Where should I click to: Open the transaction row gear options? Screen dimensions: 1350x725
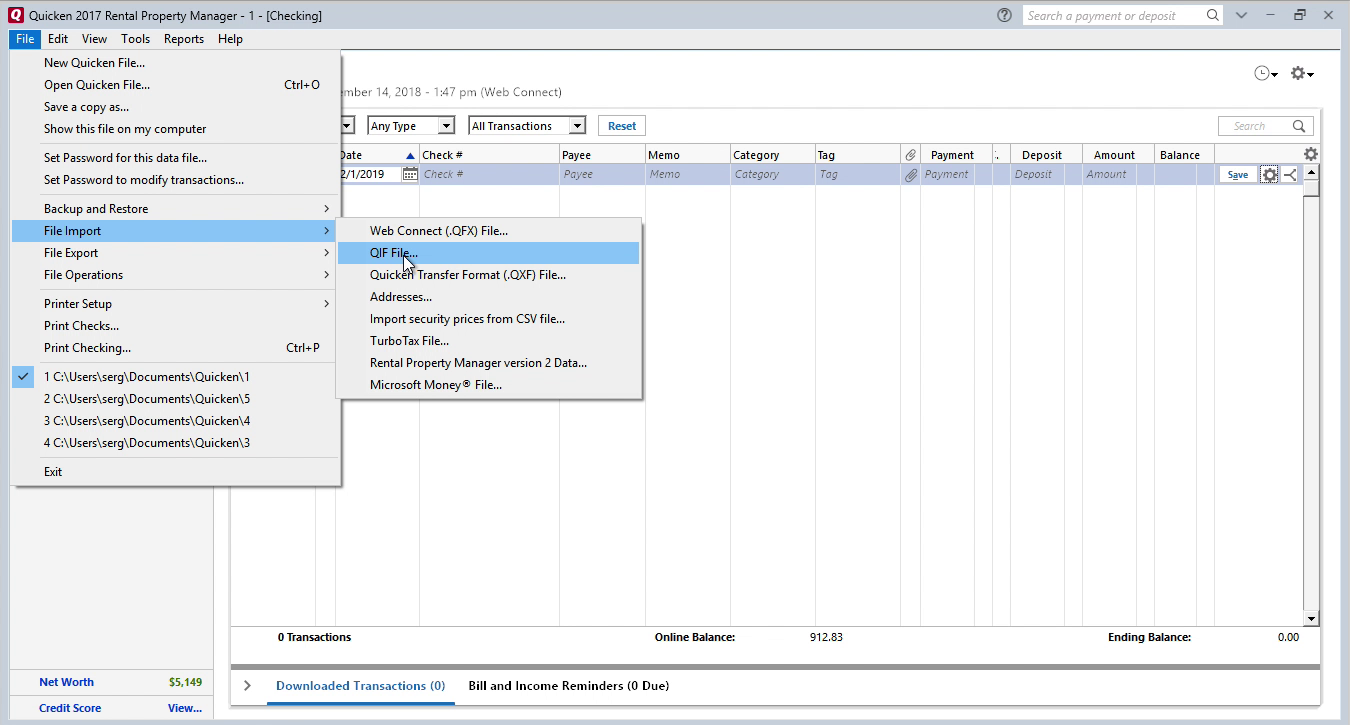pos(1270,174)
